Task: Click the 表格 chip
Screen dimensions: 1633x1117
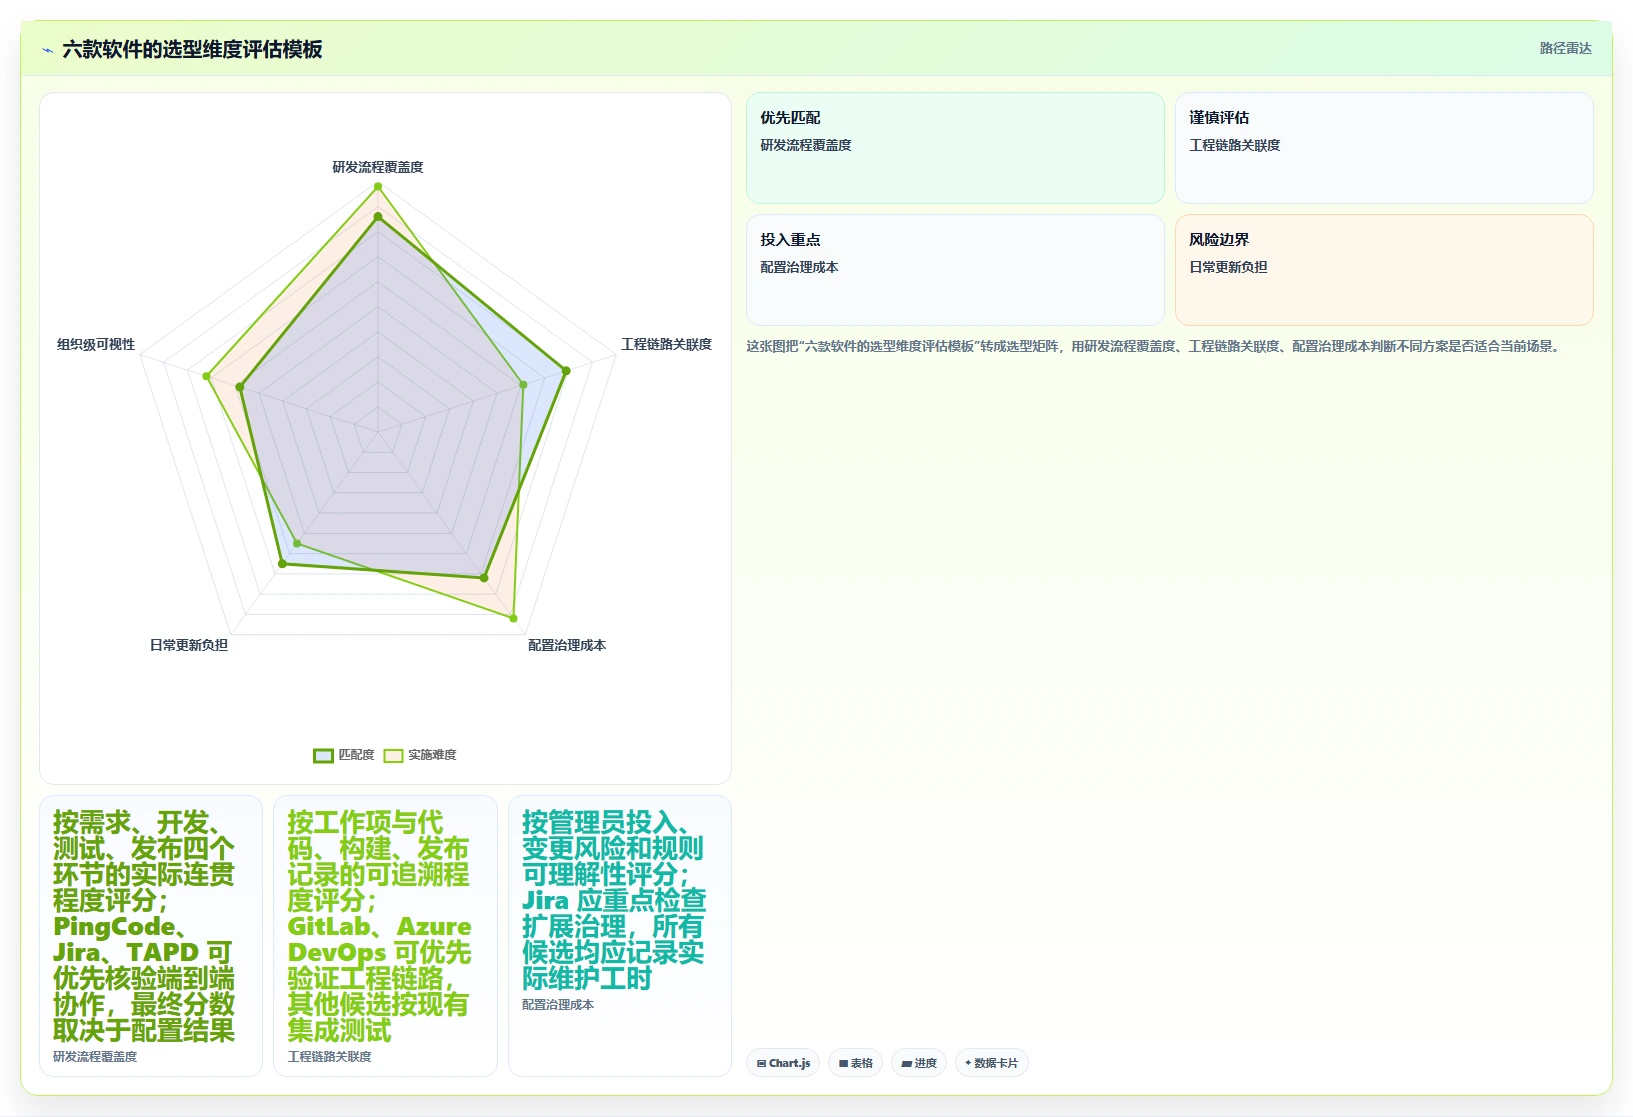Action: 855,1063
